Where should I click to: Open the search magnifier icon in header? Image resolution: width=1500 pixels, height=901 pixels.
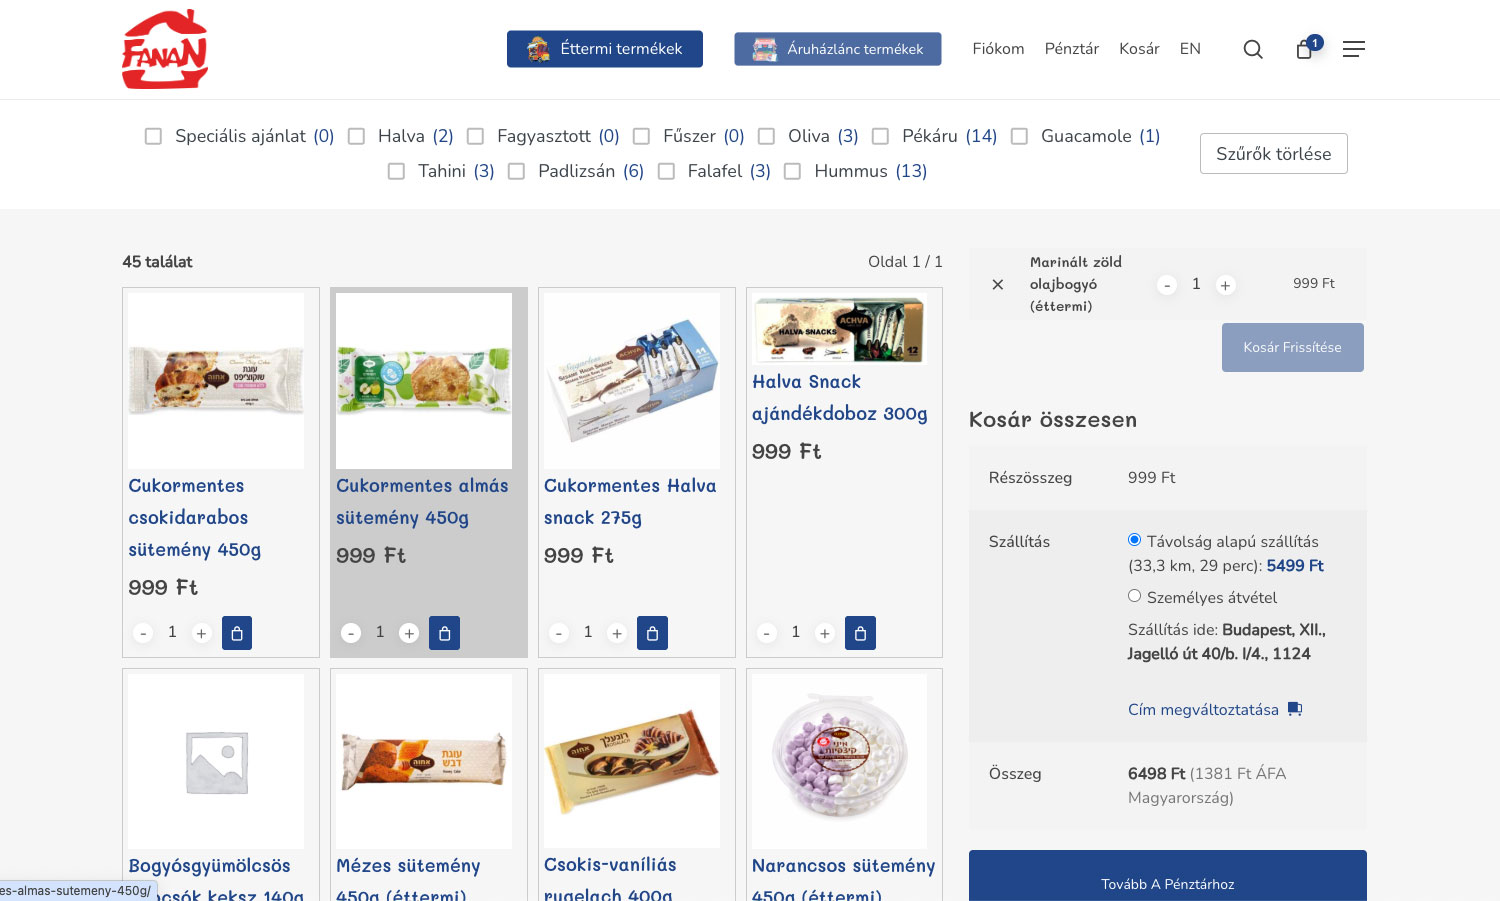[1252, 49]
